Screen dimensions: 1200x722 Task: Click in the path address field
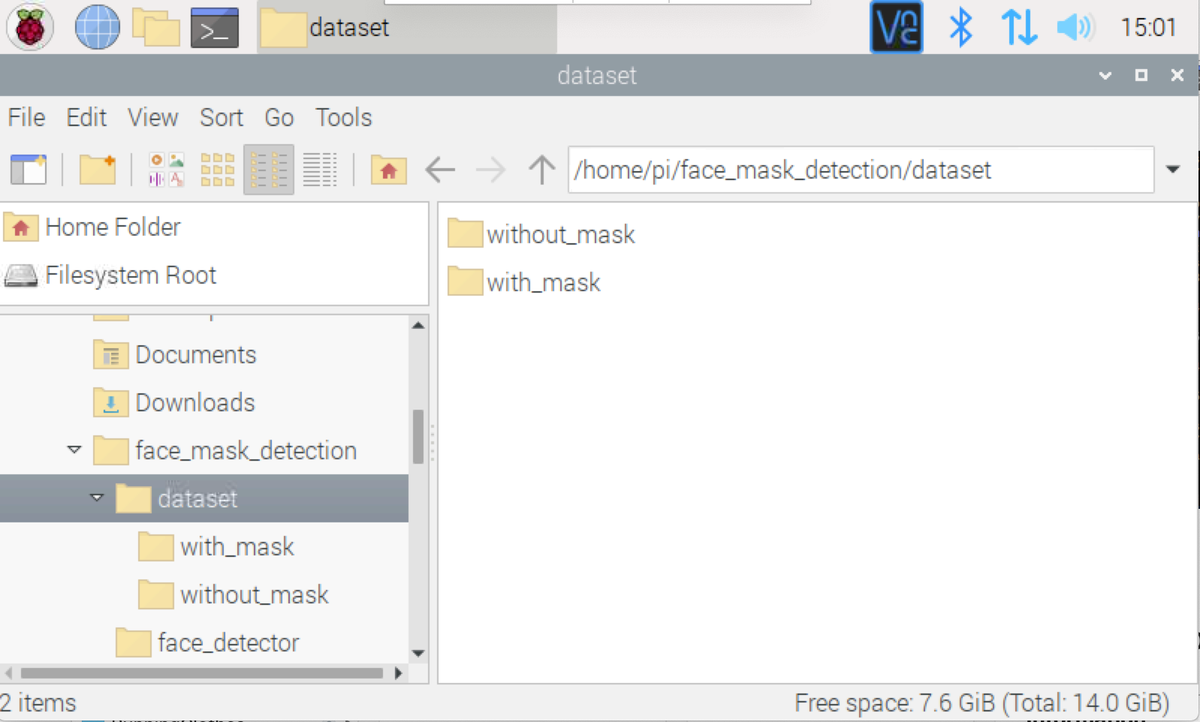coord(860,170)
